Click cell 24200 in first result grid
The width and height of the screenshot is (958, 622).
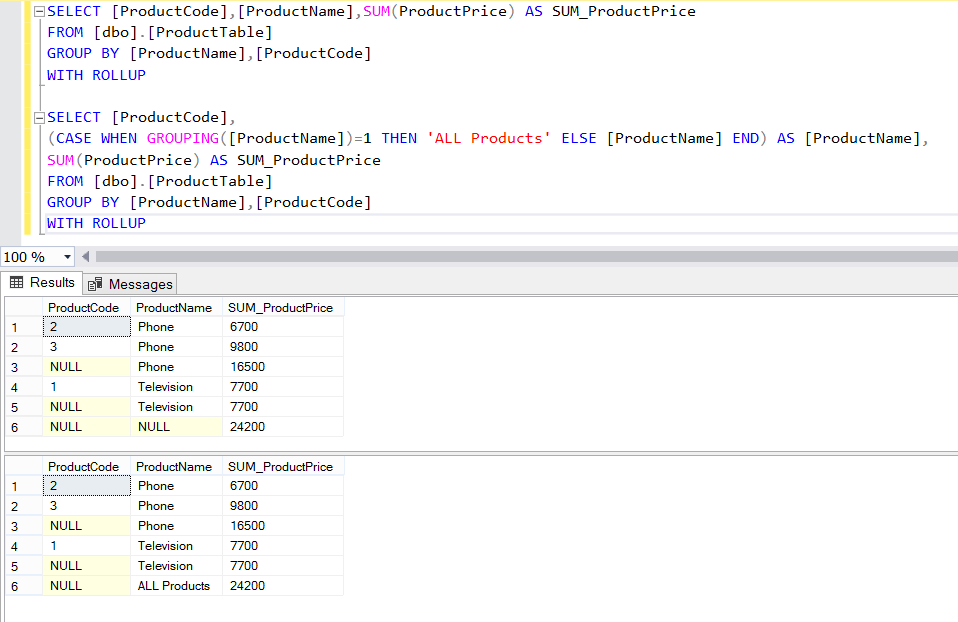[x=282, y=426]
